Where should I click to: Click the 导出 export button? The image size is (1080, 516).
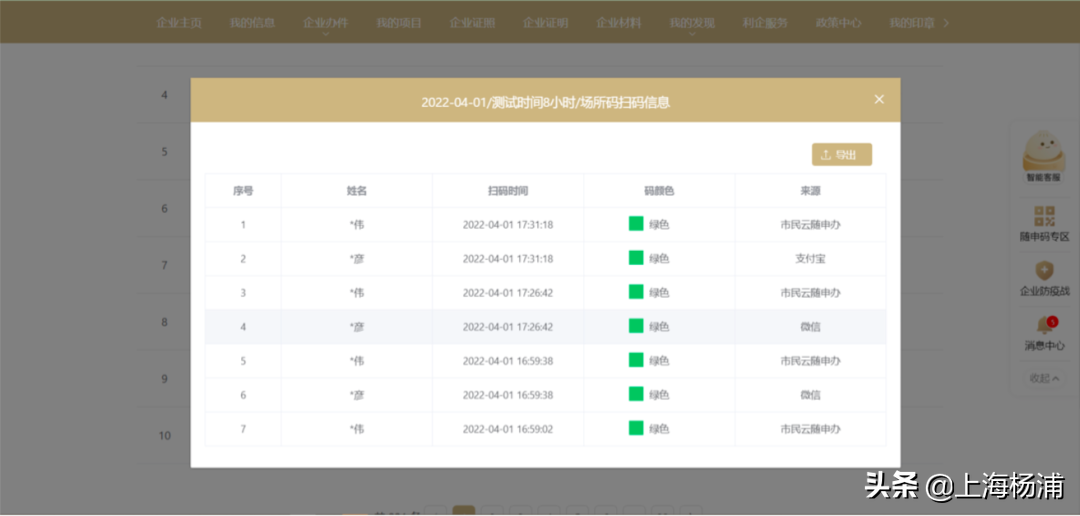coord(842,155)
